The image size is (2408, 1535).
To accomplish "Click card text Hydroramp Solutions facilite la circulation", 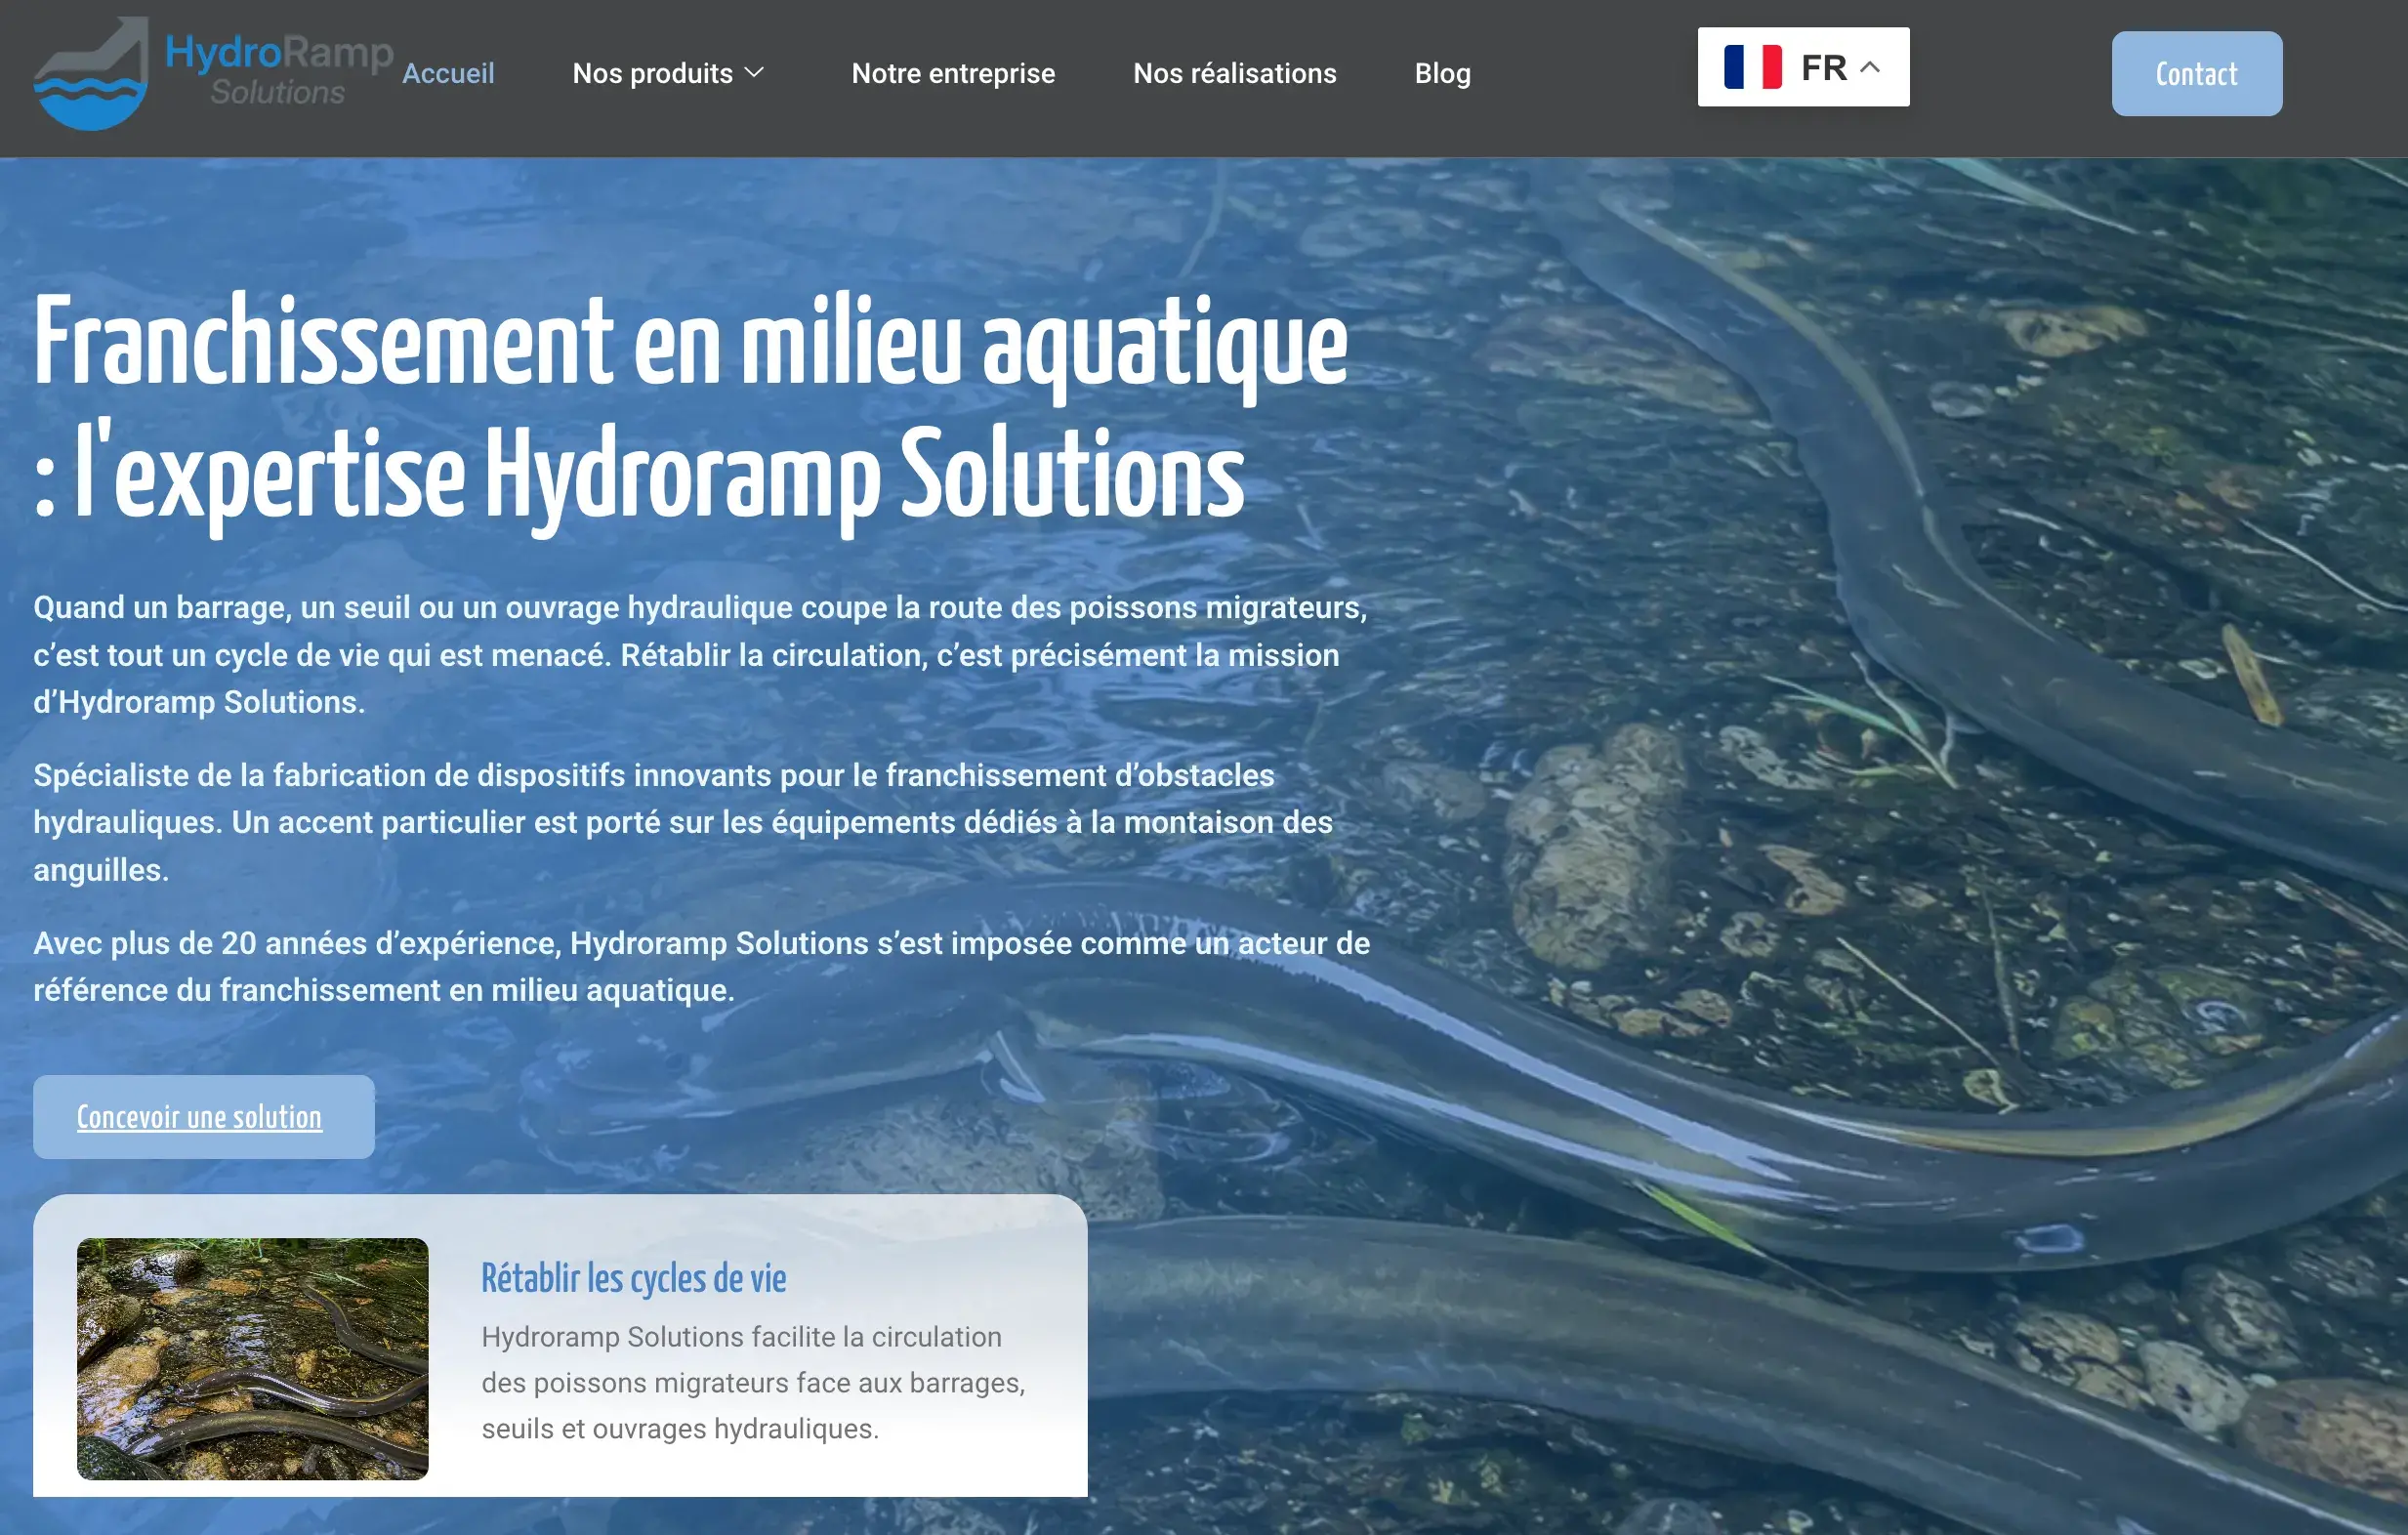I will click(x=753, y=1382).
